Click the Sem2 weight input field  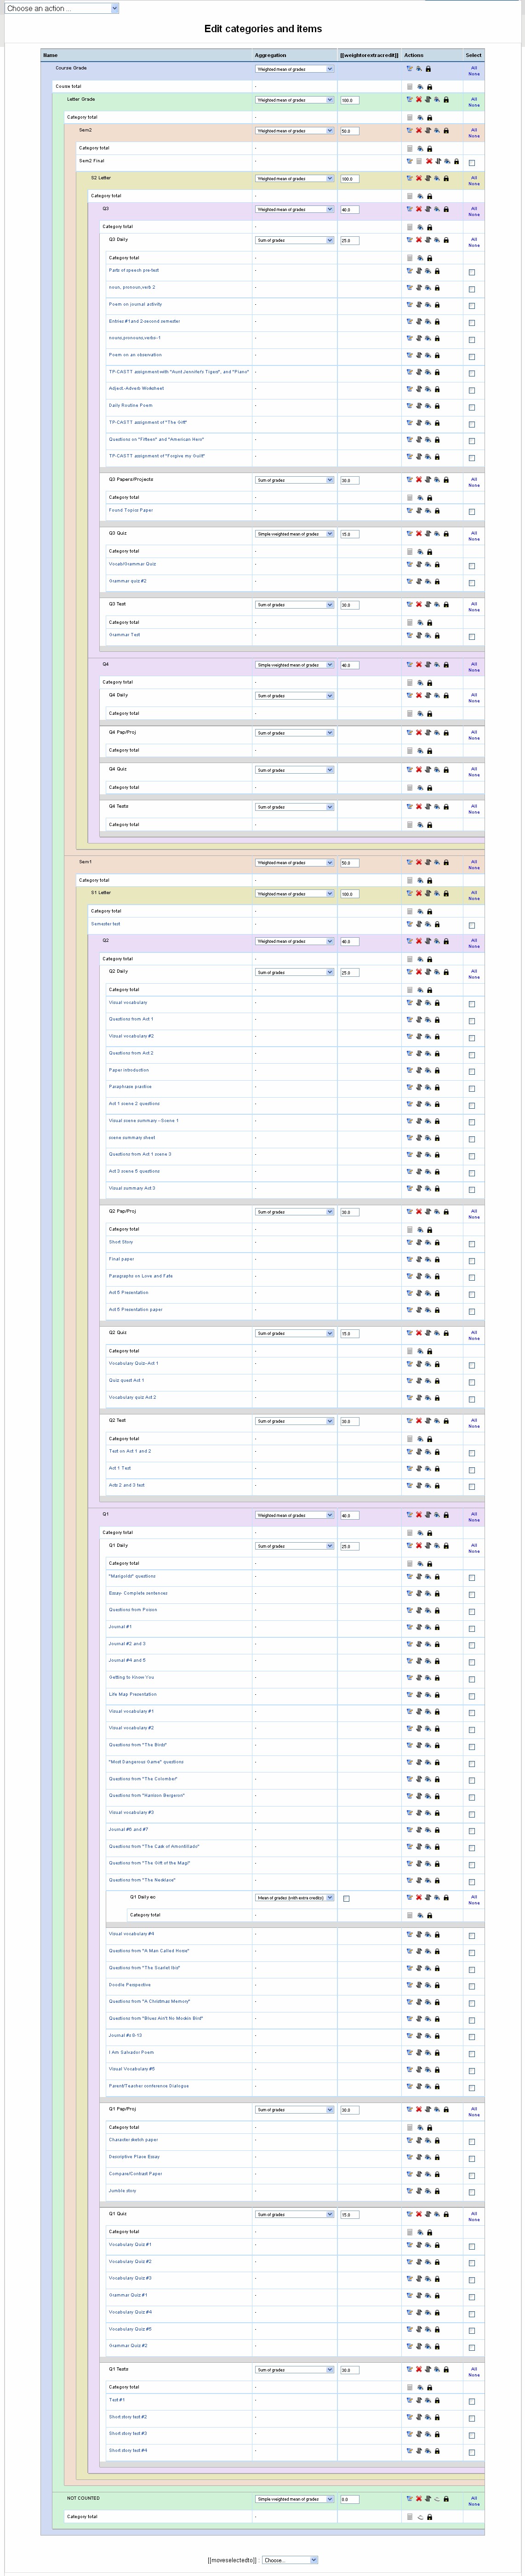coord(349,131)
